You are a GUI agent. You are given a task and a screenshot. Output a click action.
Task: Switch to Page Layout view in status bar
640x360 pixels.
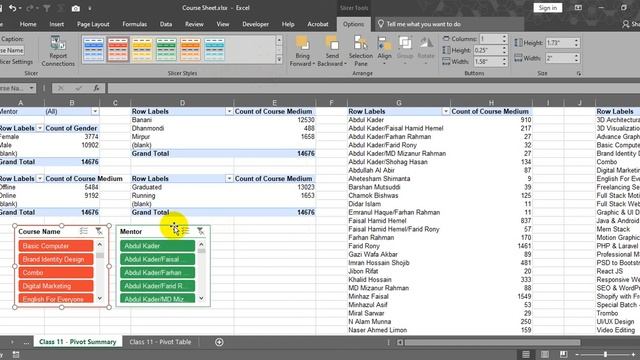[x=544, y=354]
